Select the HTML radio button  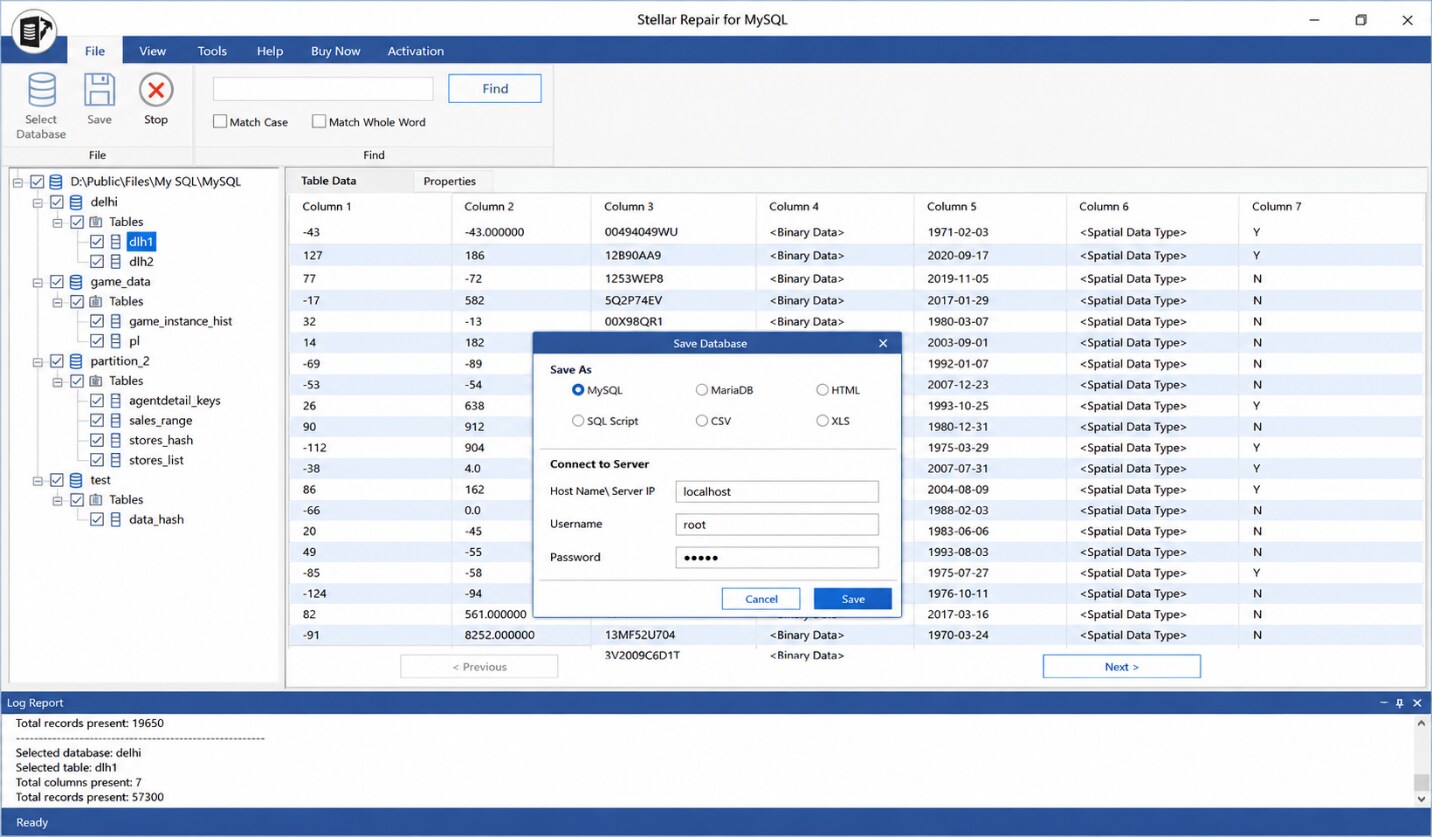point(822,390)
